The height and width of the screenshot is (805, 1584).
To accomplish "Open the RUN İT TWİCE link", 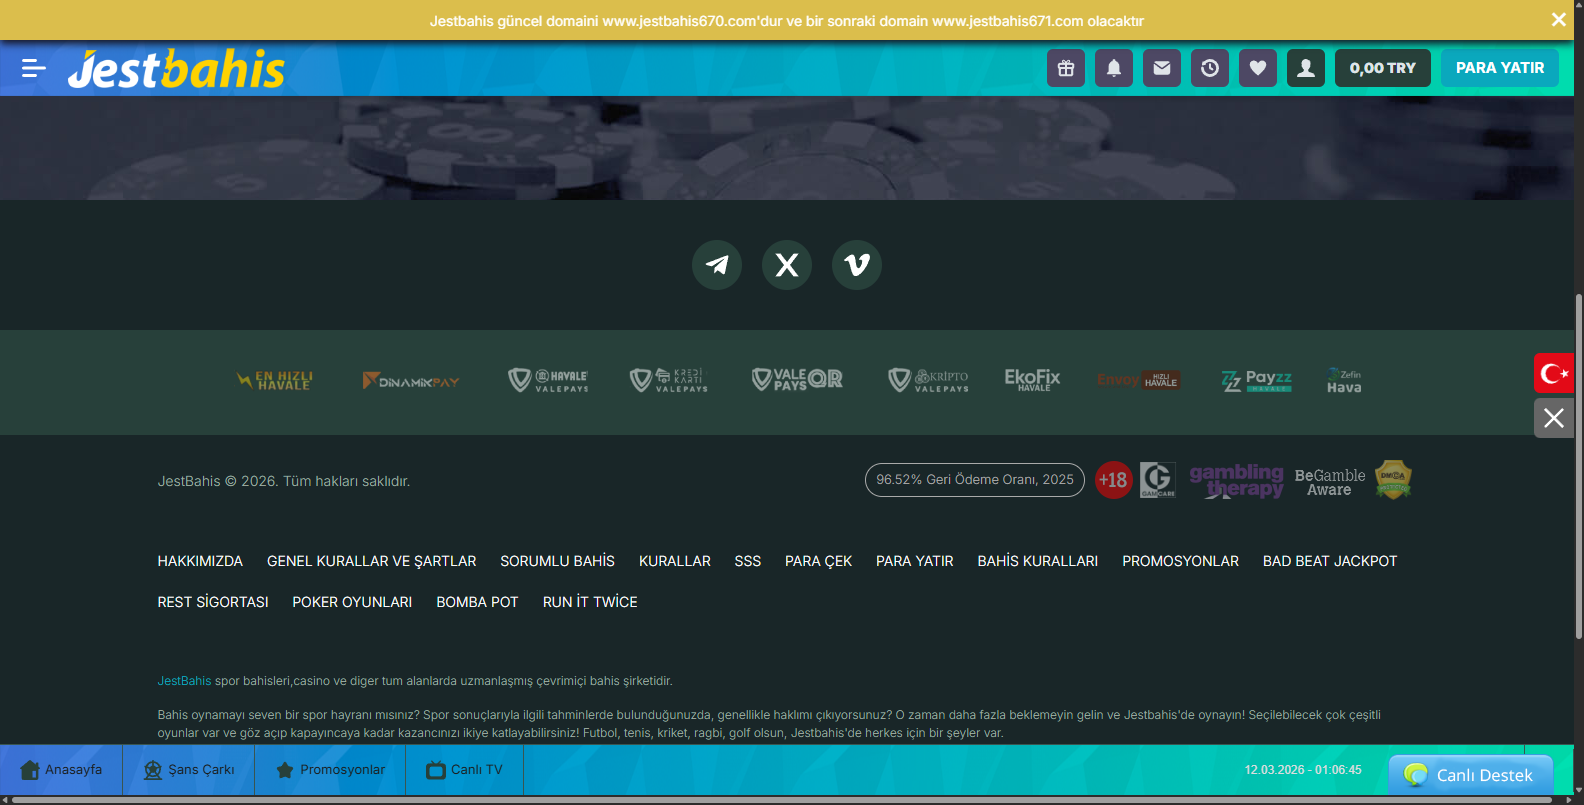I will pos(590,602).
